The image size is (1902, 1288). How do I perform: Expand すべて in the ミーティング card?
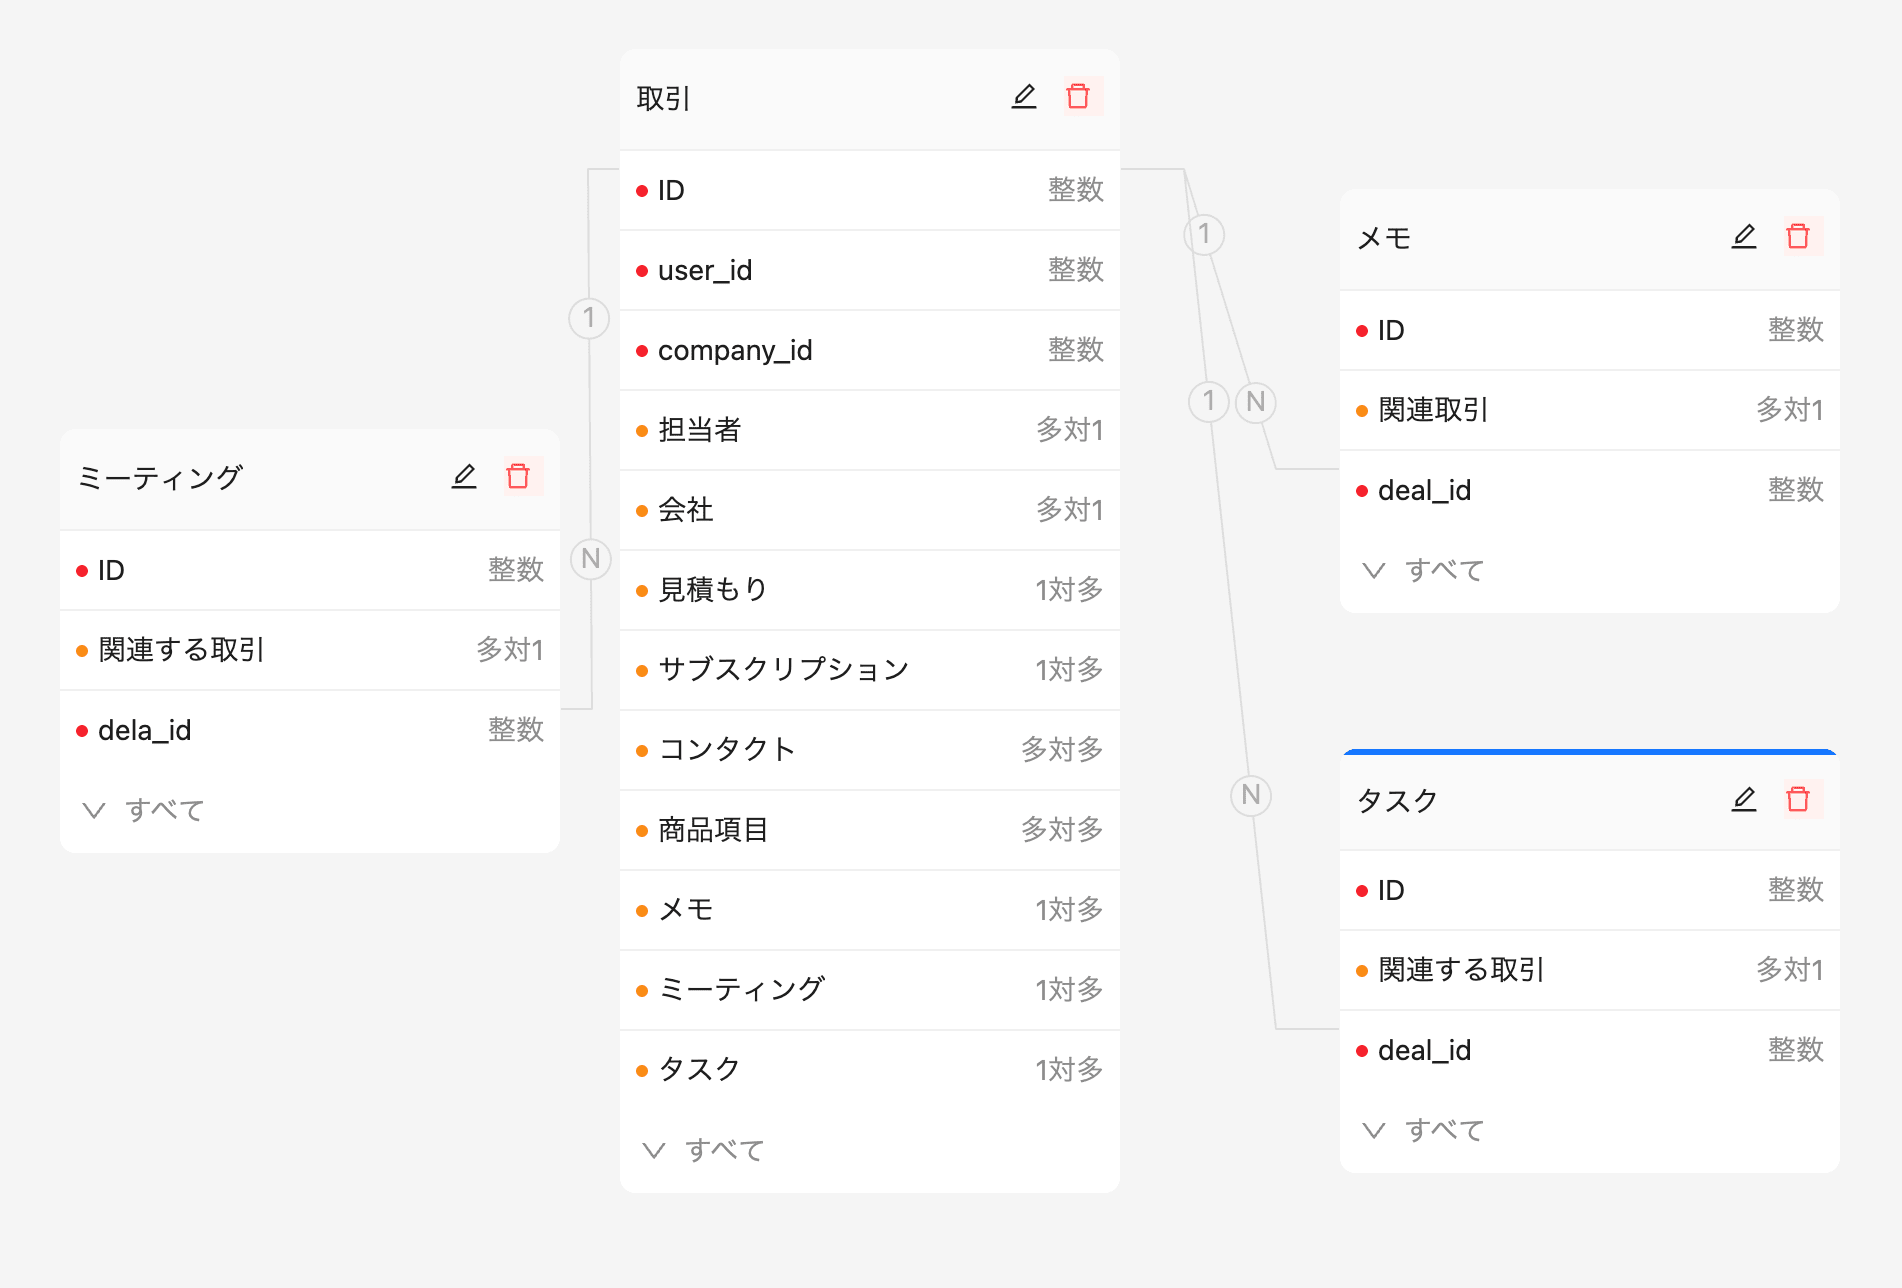[x=144, y=810]
